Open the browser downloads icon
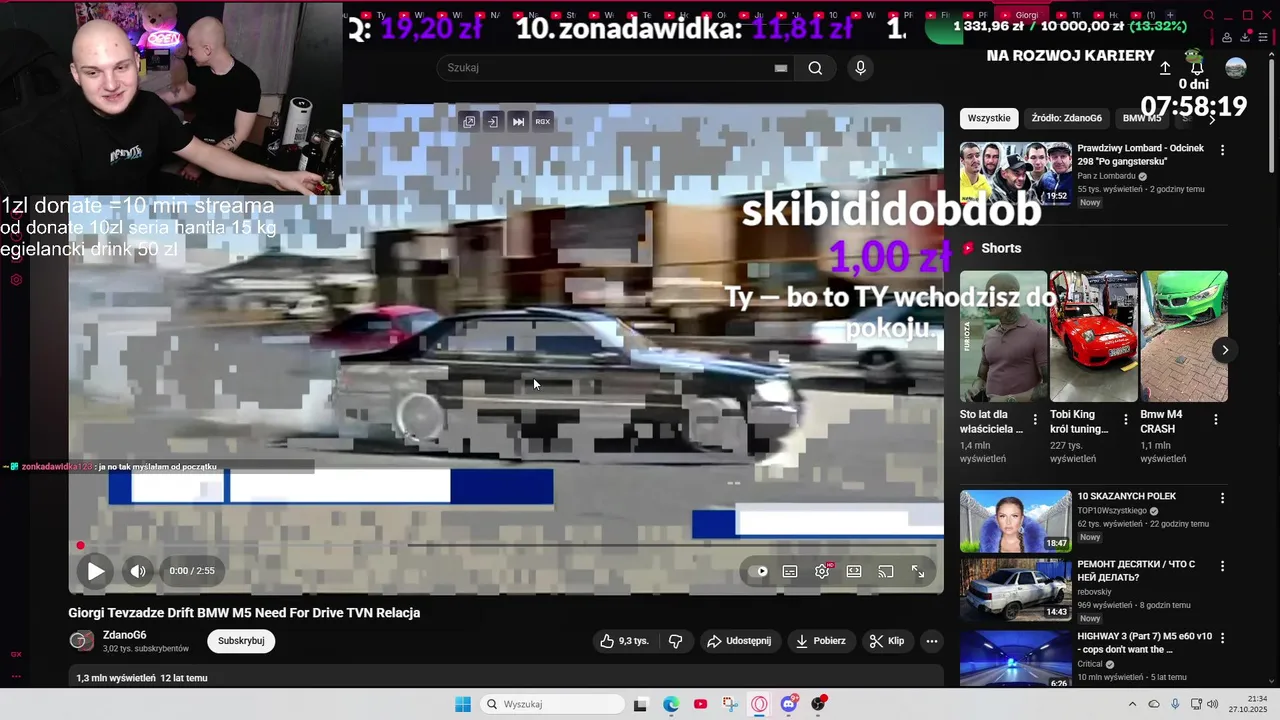The height and width of the screenshot is (720, 1280). tap(1246, 37)
